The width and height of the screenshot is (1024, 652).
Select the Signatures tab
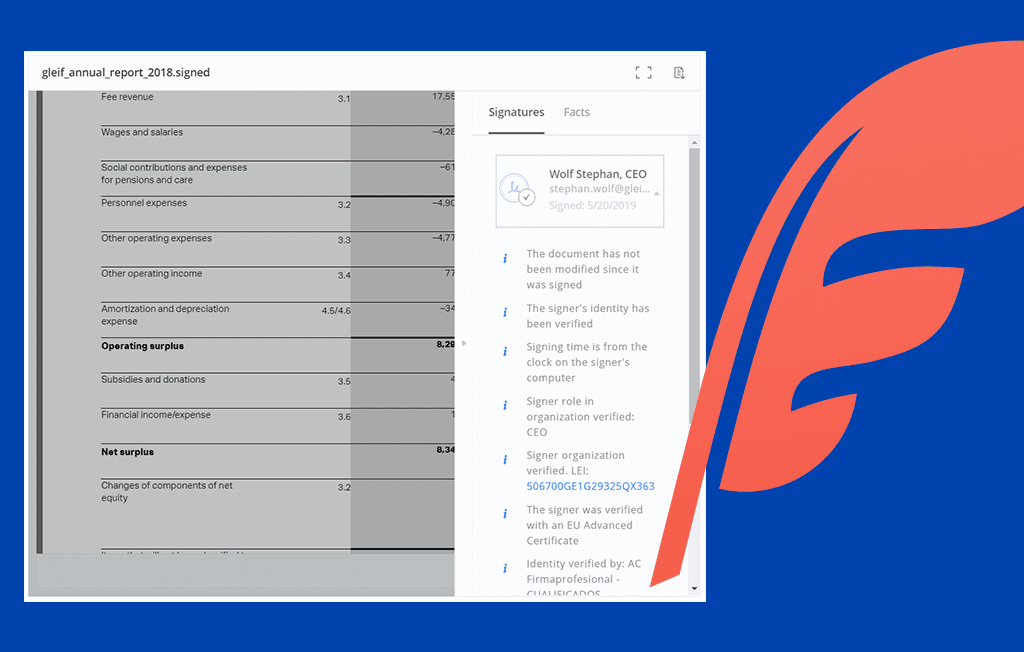516,112
